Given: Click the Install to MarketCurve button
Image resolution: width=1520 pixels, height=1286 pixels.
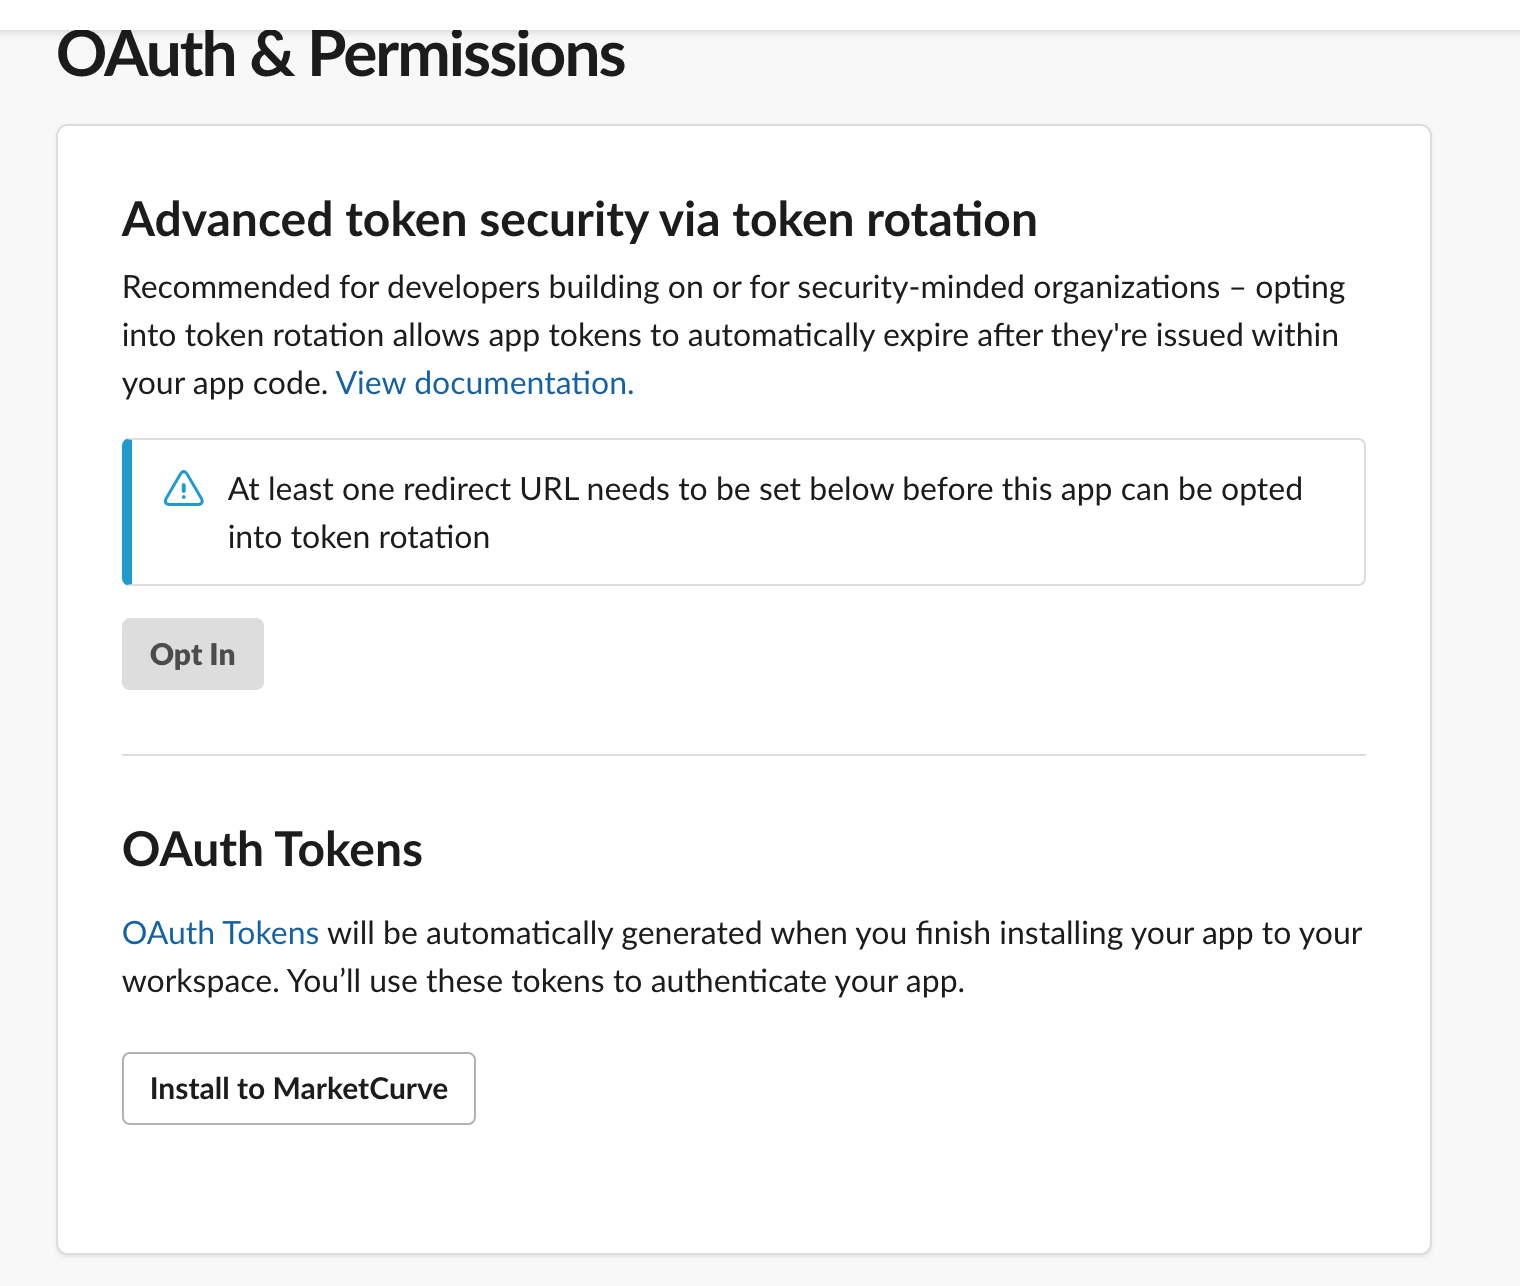Looking at the screenshot, I should [x=298, y=1088].
